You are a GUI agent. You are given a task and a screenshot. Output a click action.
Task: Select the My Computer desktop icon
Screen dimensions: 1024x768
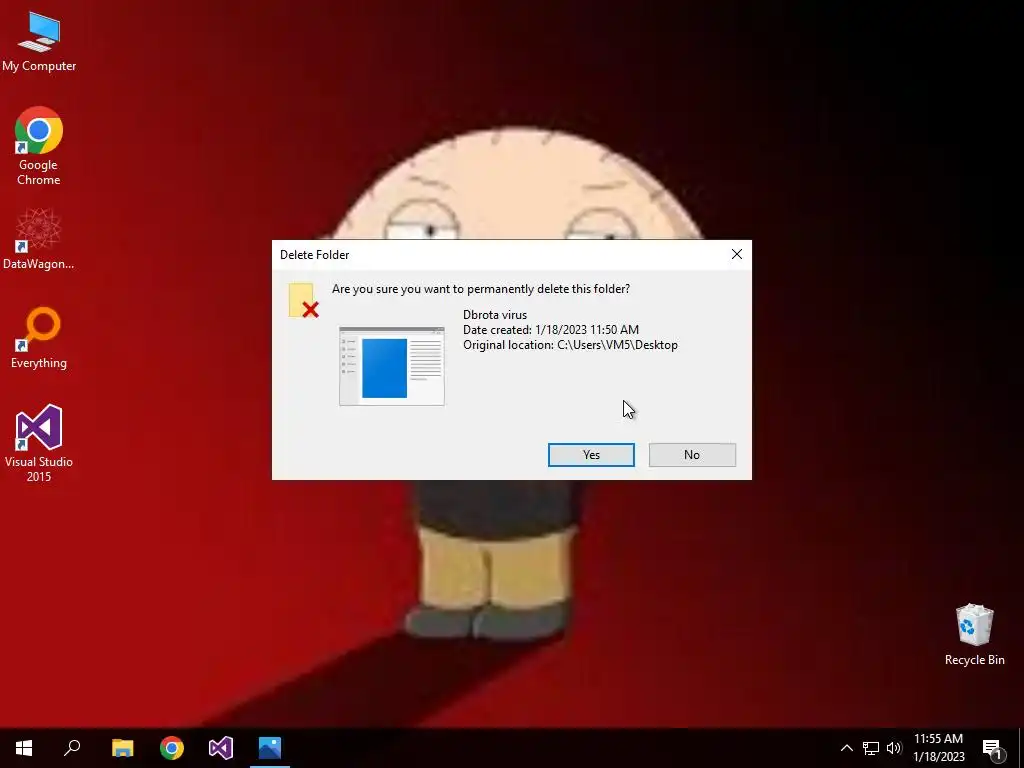(39, 41)
